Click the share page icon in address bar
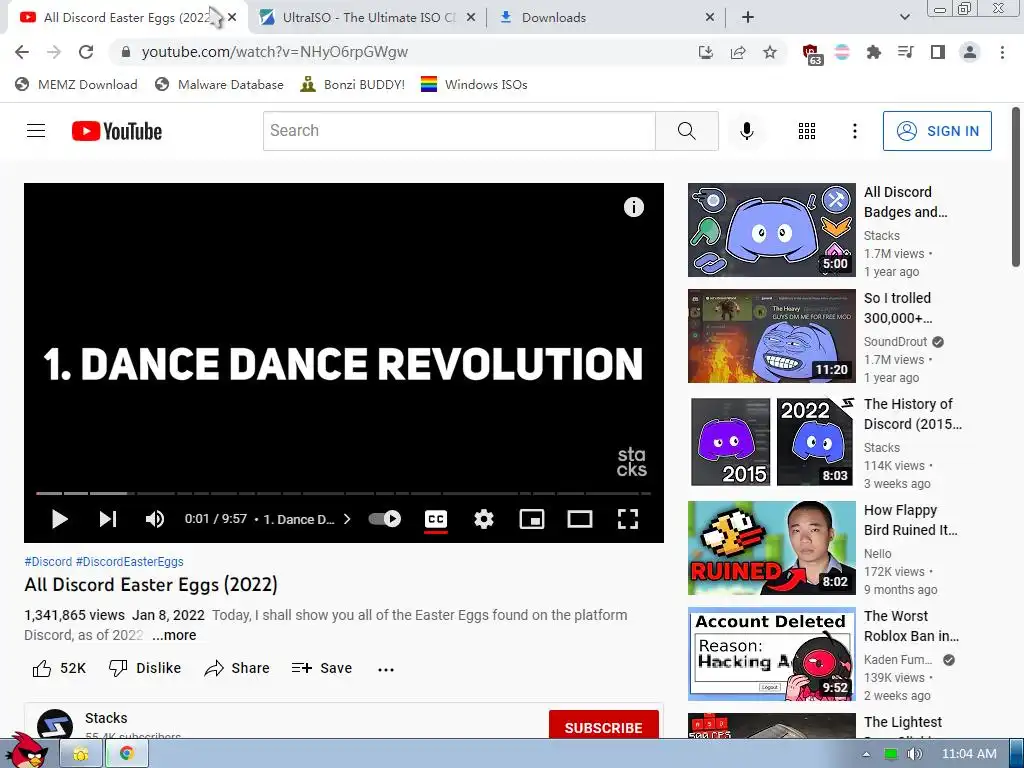 tap(738, 52)
